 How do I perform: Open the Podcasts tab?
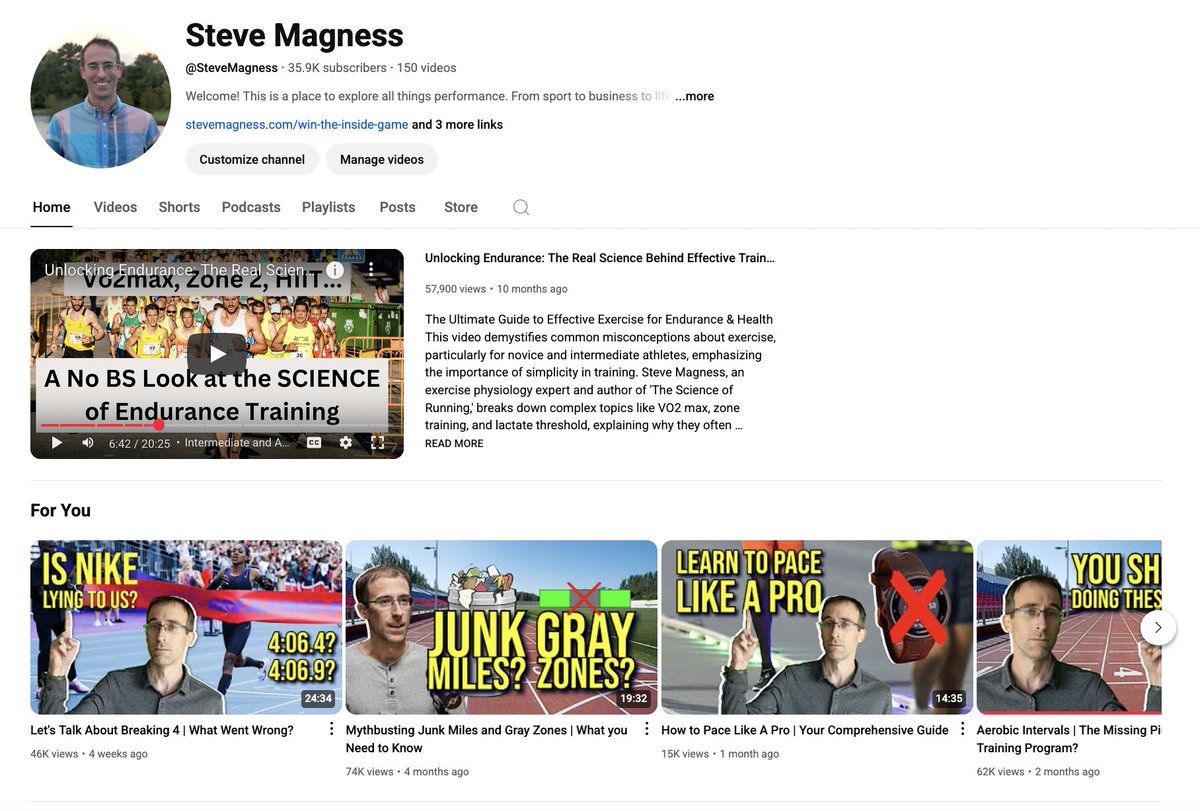coord(251,207)
